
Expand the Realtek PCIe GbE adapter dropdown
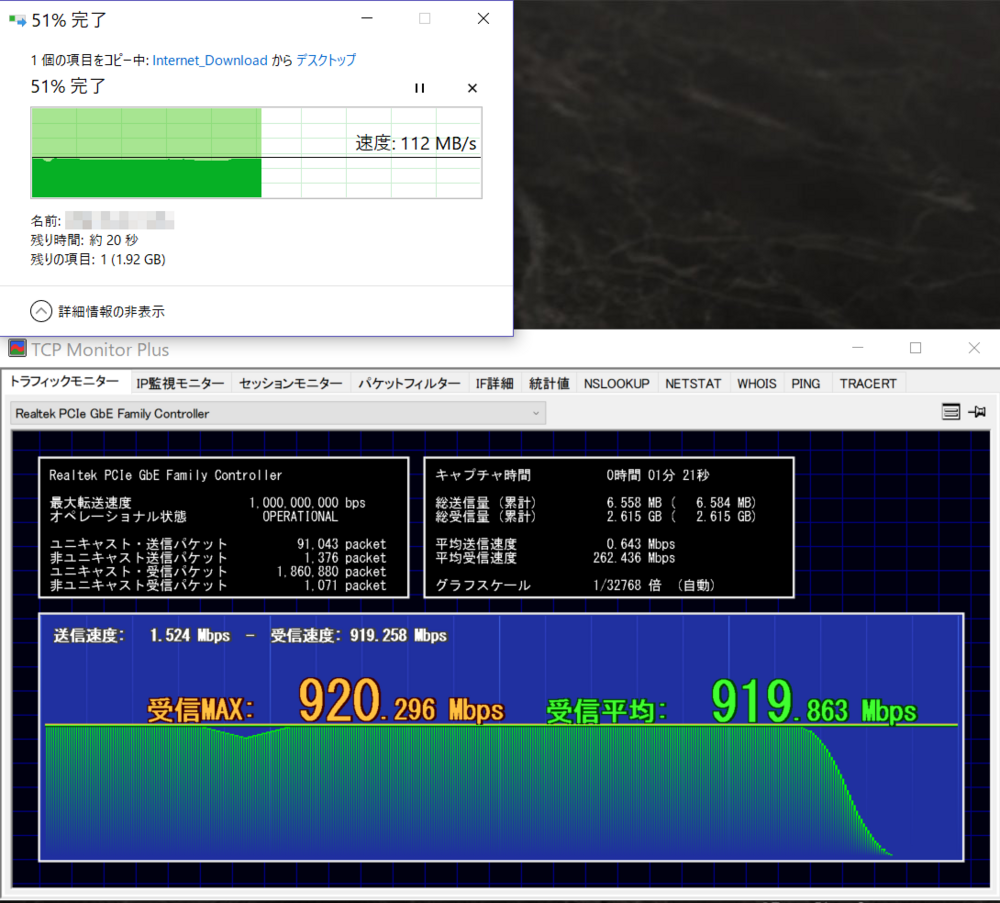[278, 413]
